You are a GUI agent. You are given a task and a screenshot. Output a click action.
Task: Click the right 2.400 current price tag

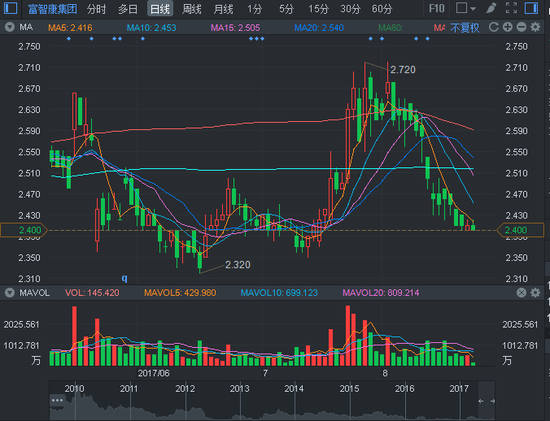pyautogui.click(x=521, y=230)
